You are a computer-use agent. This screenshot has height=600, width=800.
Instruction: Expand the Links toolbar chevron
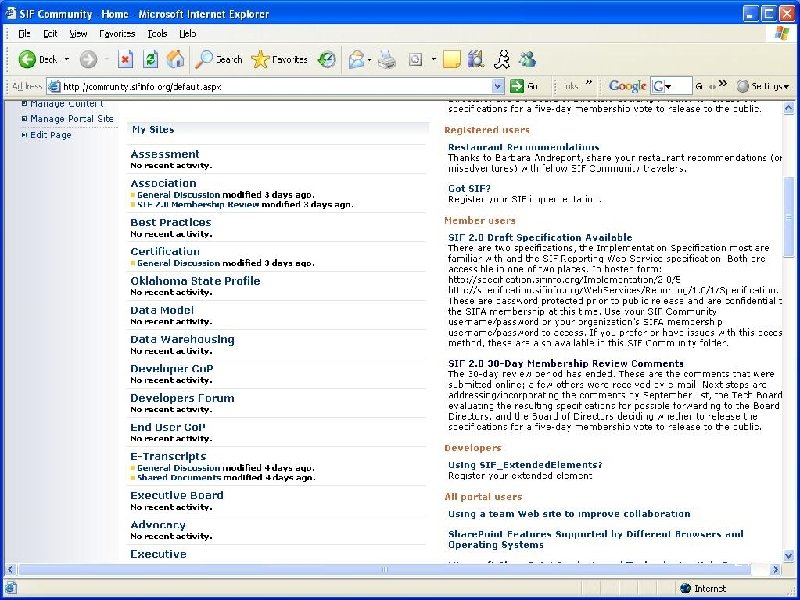(589, 84)
